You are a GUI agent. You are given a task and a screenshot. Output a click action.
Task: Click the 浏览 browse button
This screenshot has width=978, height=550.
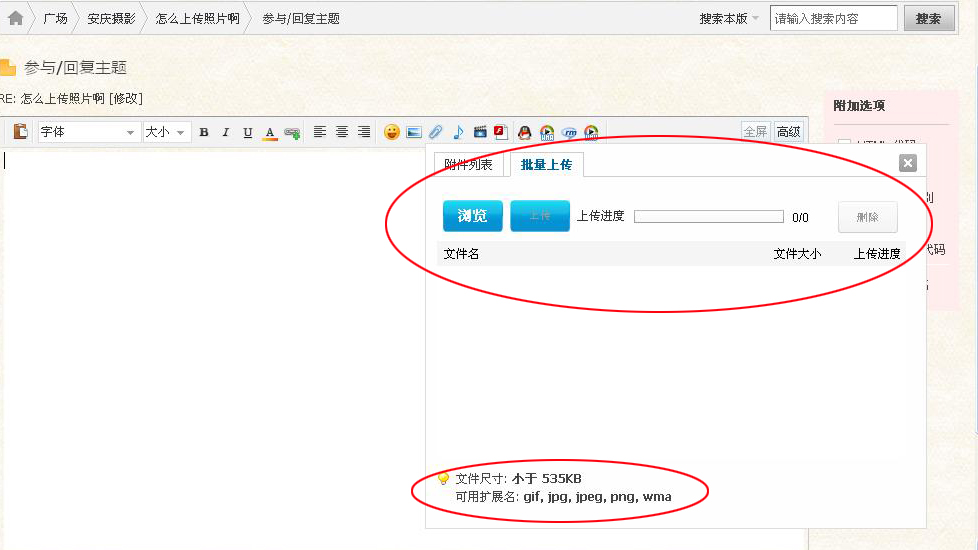[x=472, y=216]
